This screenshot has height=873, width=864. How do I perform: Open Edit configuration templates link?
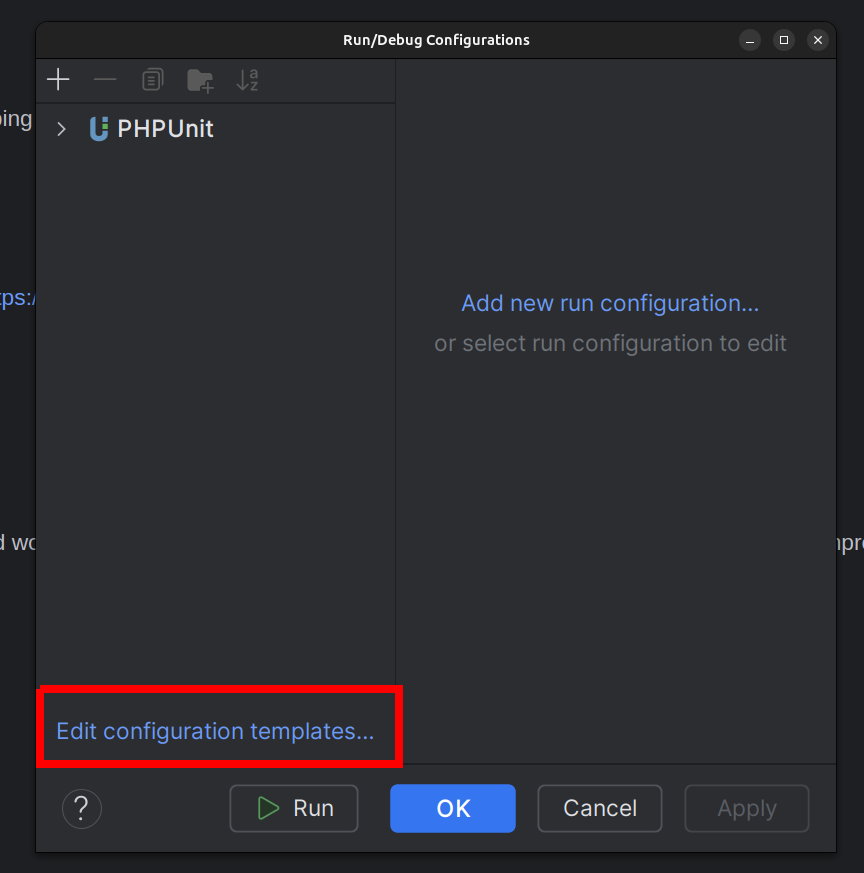pyautogui.click(x=215, y=731)
